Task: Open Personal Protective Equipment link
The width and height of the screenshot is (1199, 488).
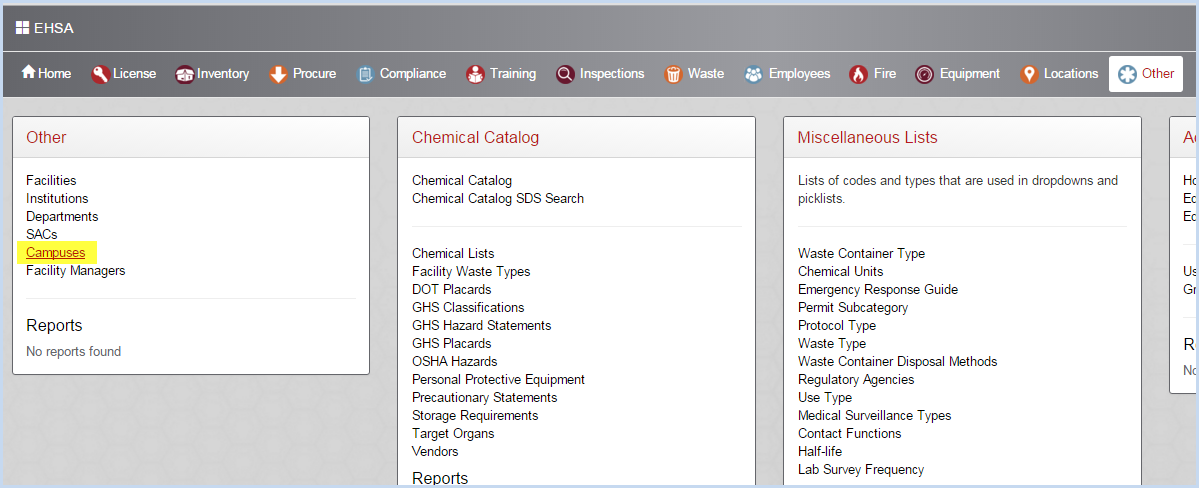Action: tap(499, 379)
